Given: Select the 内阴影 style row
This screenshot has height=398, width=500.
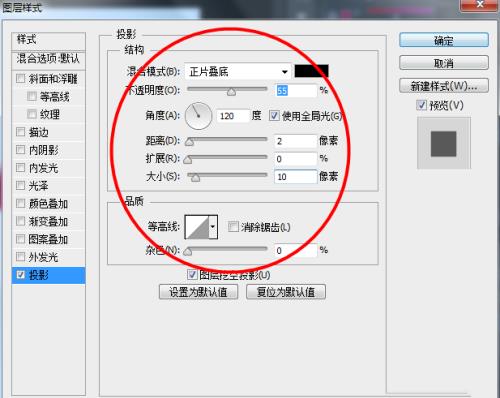Looking at the screenshot, I should tap(48, 150).
